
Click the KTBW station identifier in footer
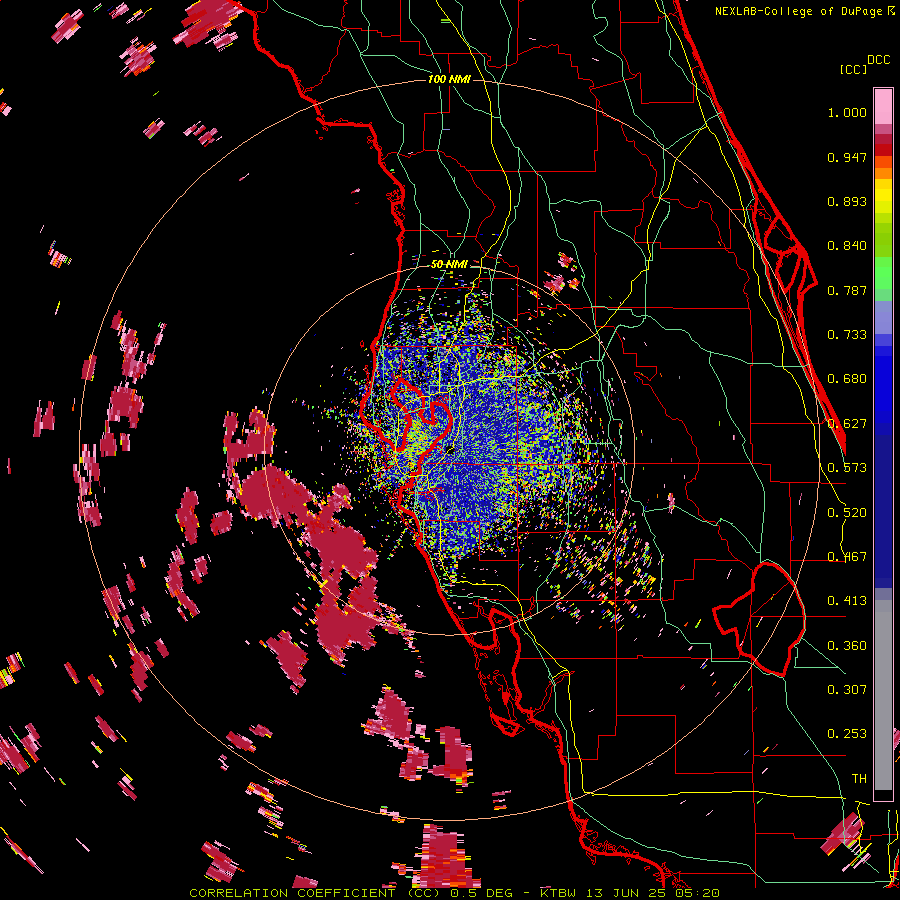click(558, 893)
